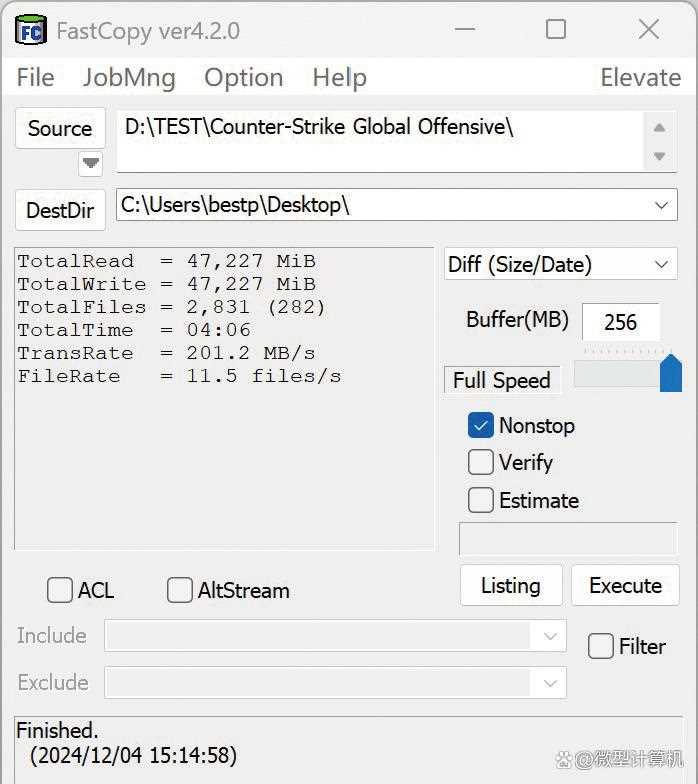
Task: Enable the Verify checkbox
Action: click(x=481, y=462)
